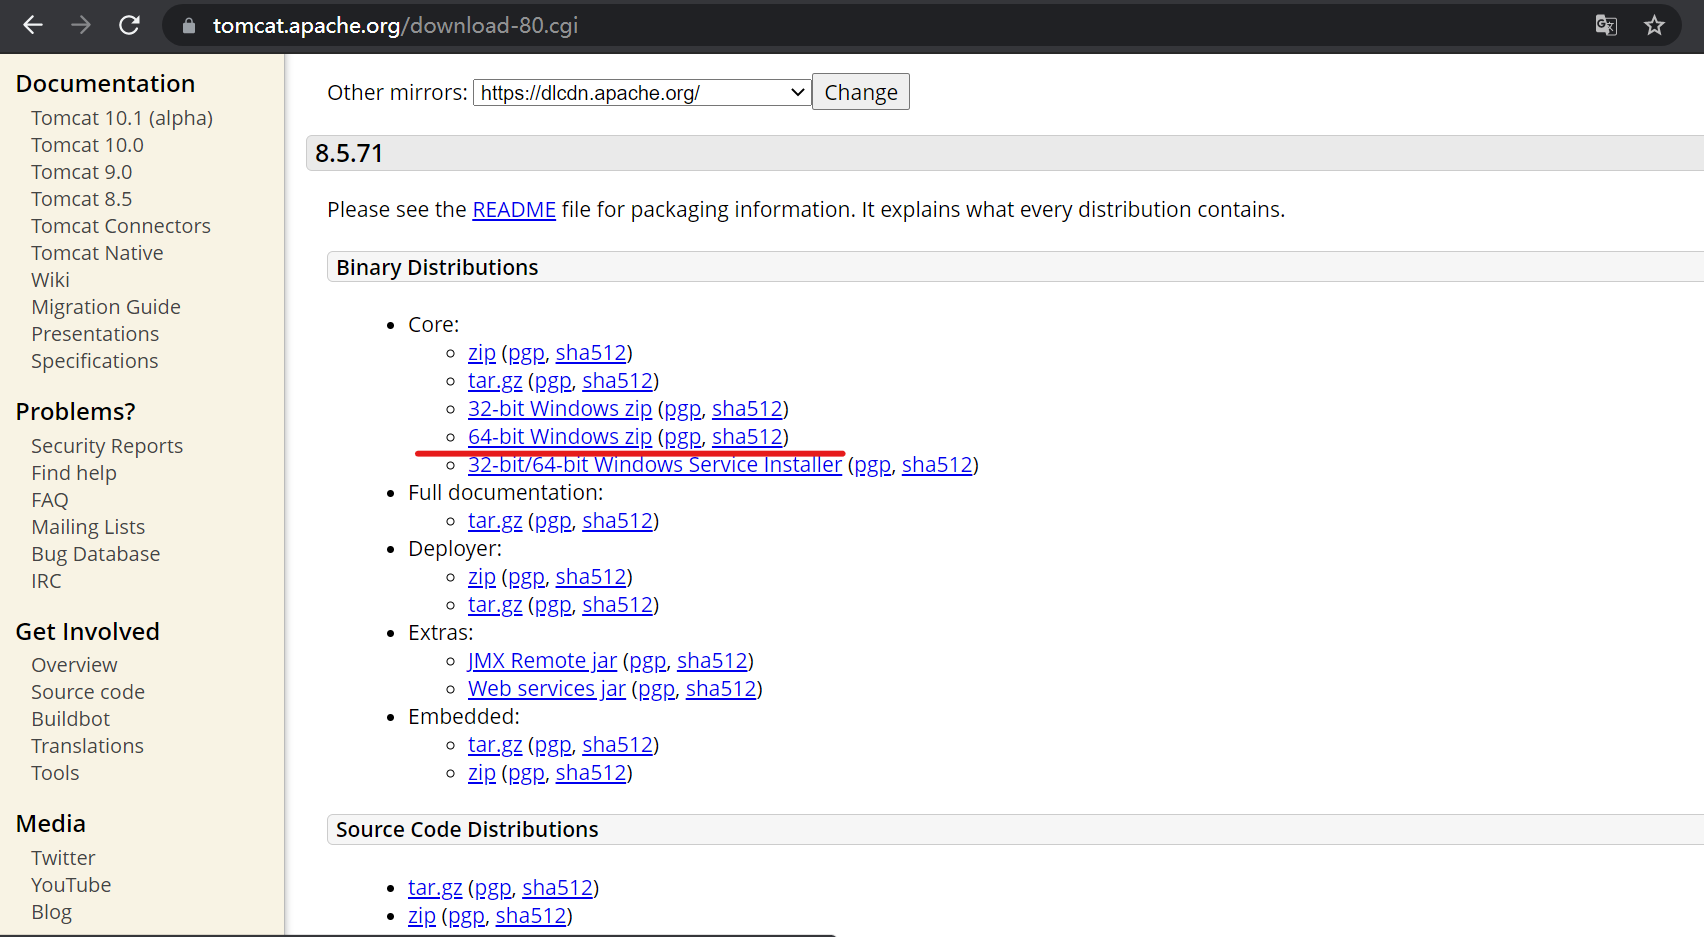Open the translate page icon
1704x937 pixels.
coord(1606,25)
